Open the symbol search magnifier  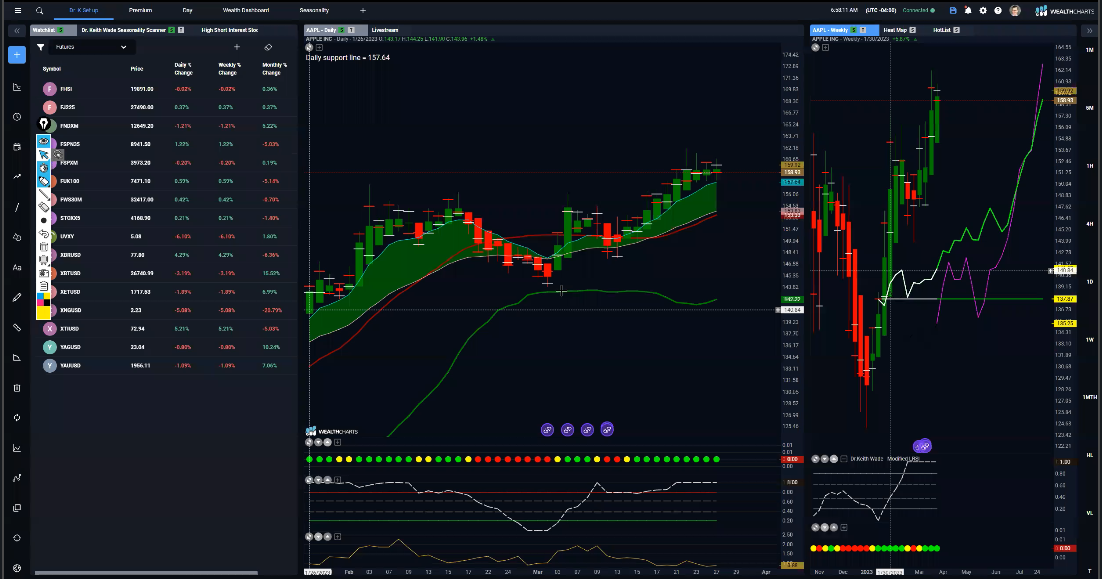(39, 11)
